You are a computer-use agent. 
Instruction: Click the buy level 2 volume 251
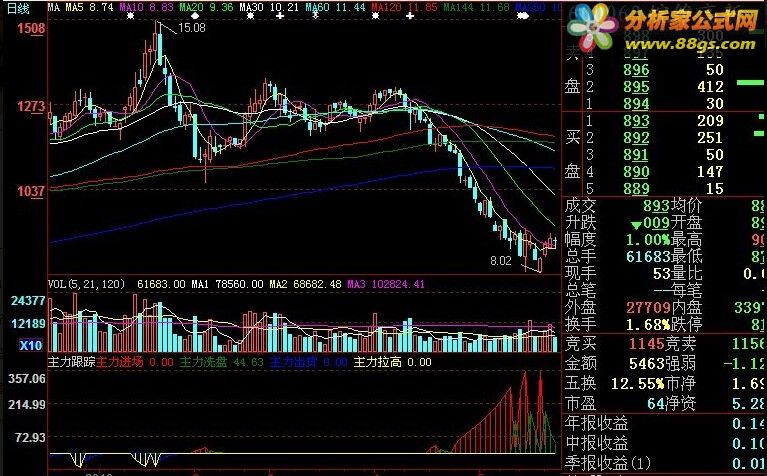711,137
